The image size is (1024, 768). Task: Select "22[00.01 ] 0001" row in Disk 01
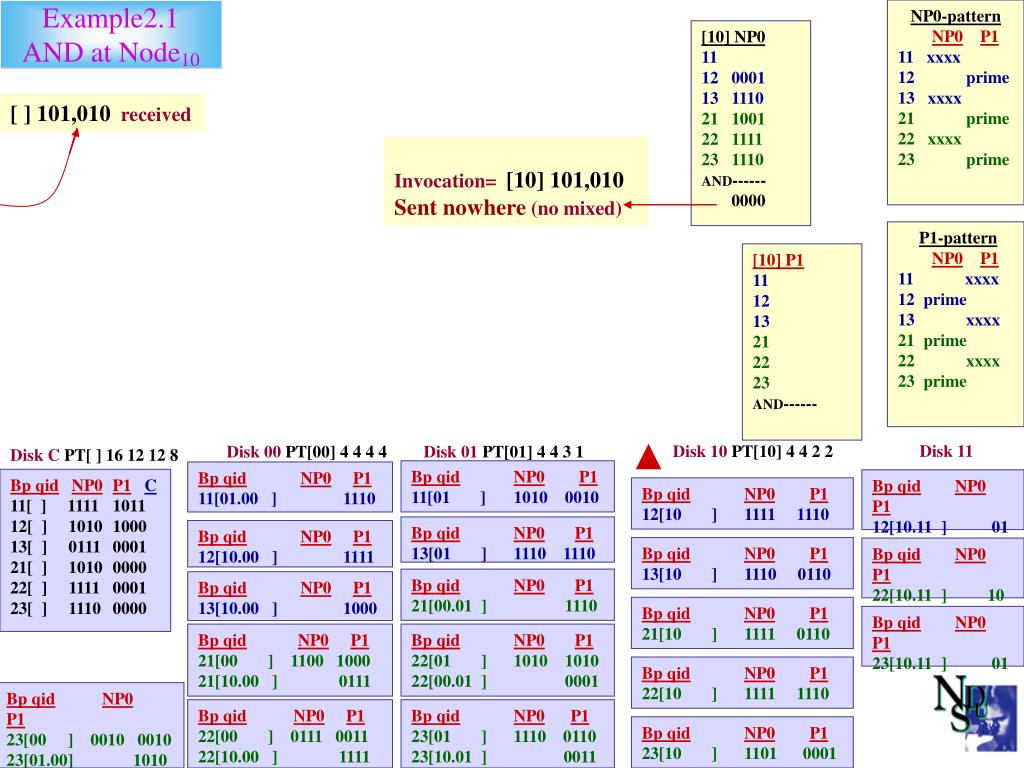tap(504, 681)
